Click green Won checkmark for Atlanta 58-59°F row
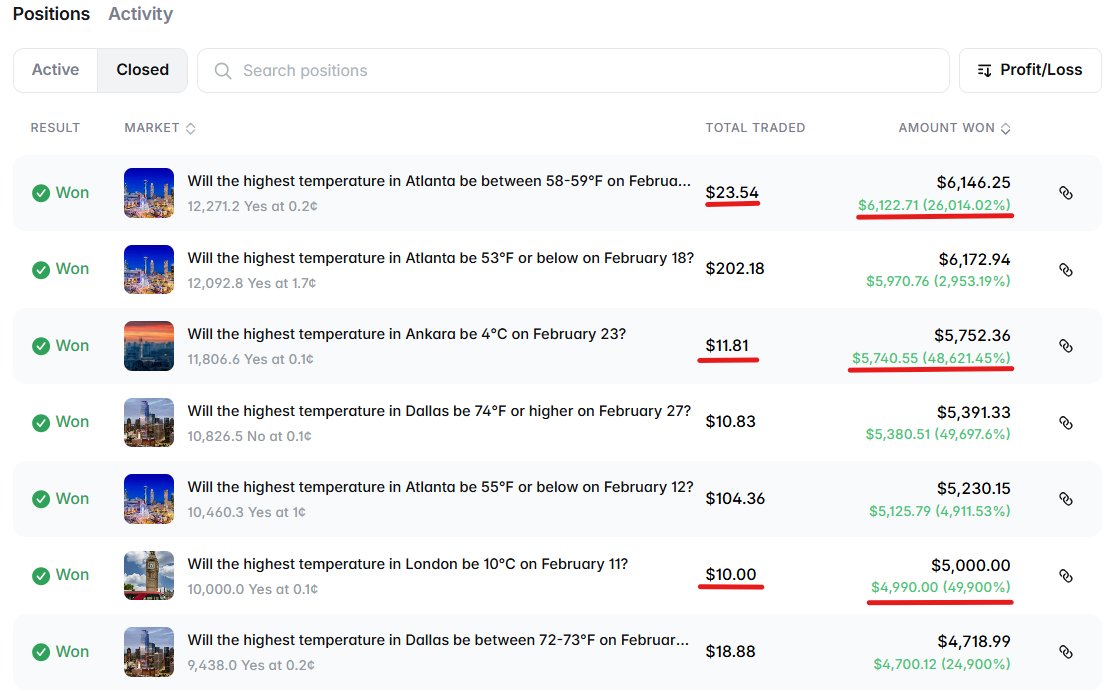The height and width of the screenshot is (691, 1117). pyautogui.click(x=41, y=193)
